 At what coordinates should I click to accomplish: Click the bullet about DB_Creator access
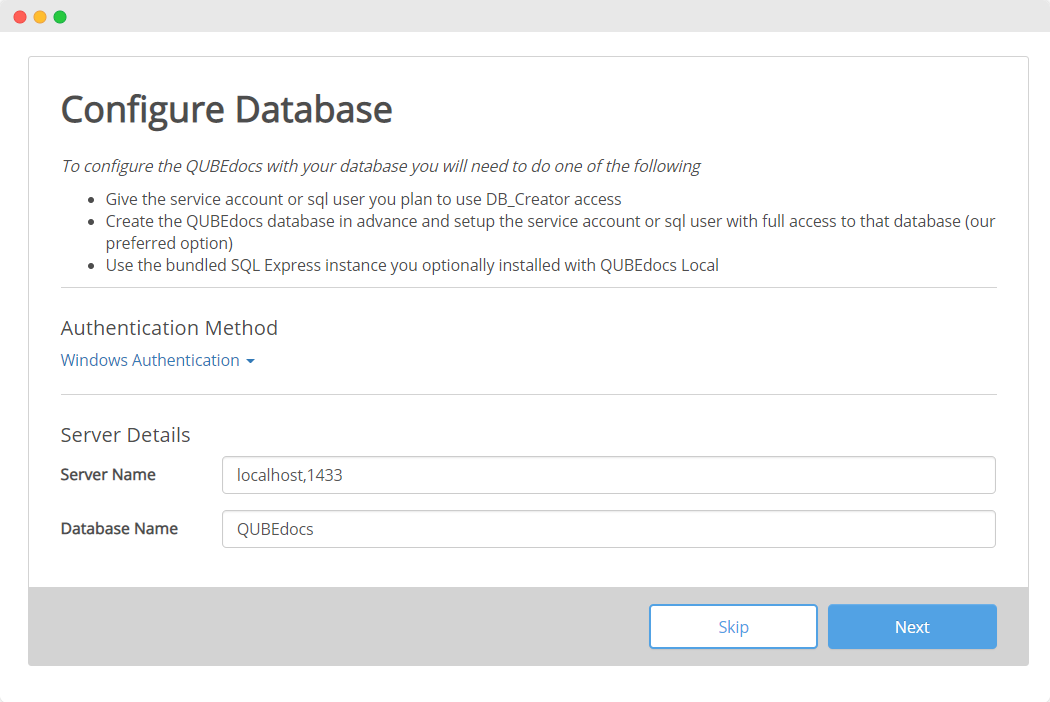(x=364, y=199)
